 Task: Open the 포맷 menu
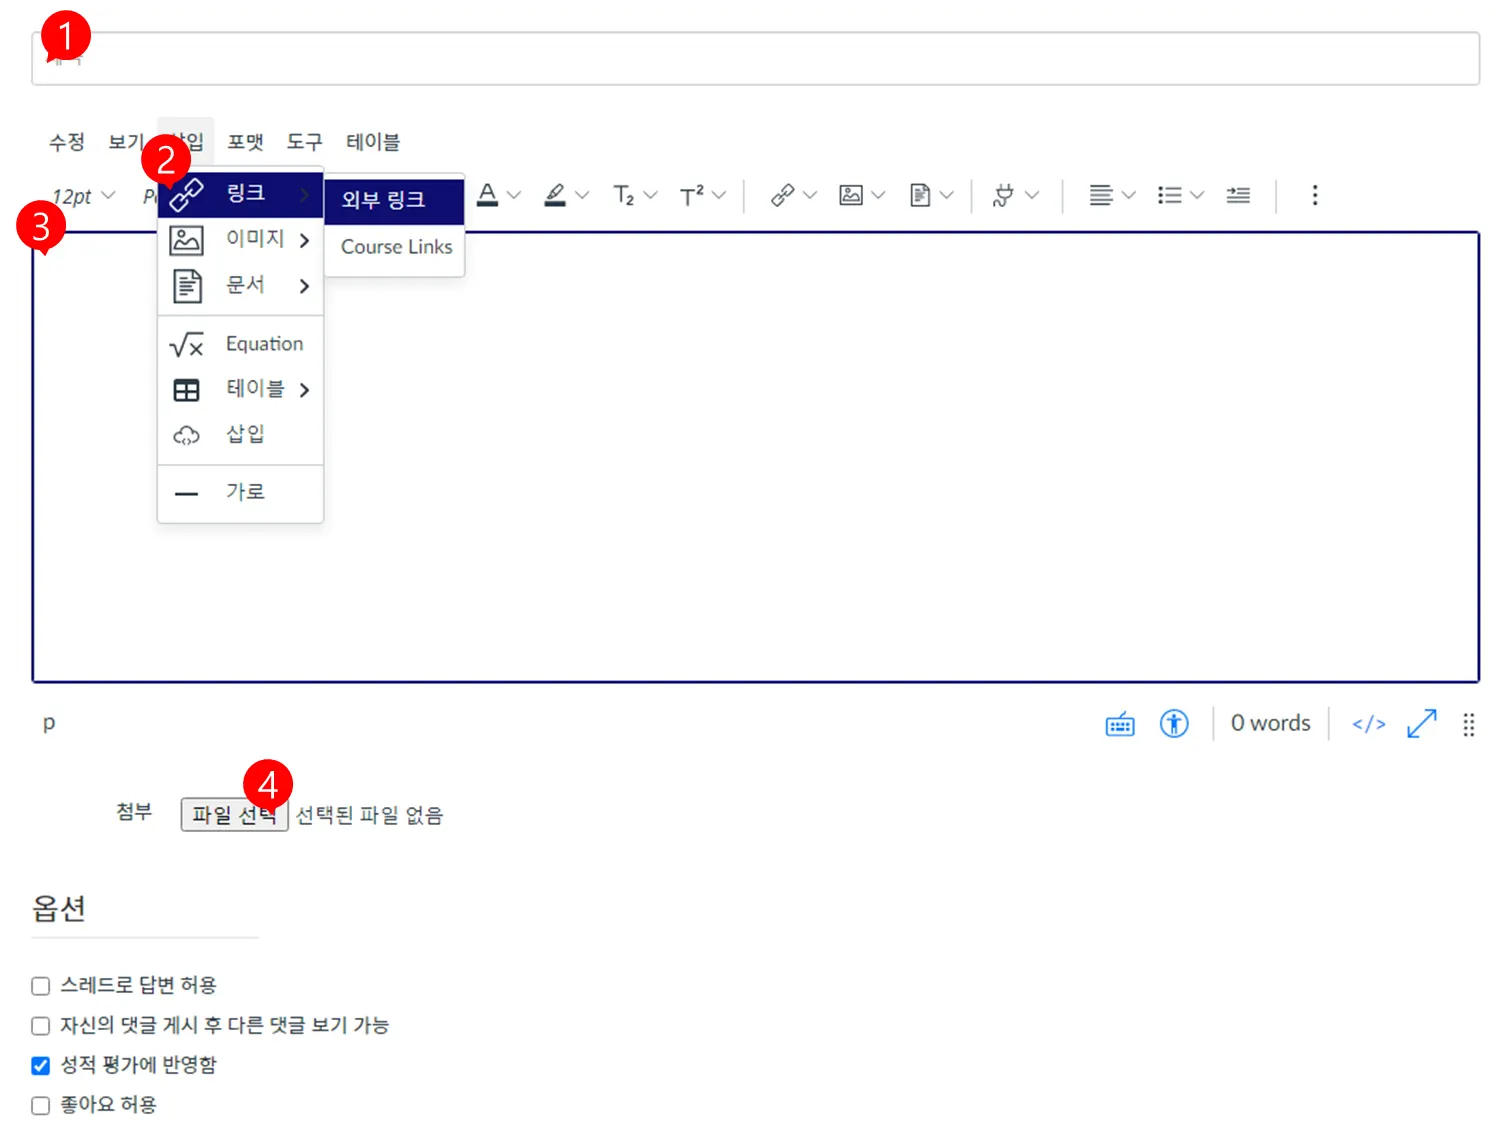pos(245,142)
